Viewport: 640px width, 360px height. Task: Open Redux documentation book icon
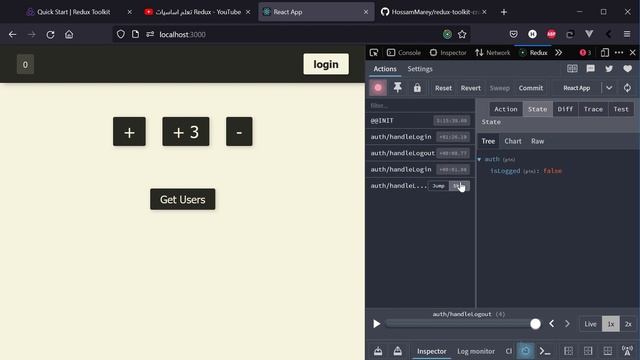pos(572,69)
